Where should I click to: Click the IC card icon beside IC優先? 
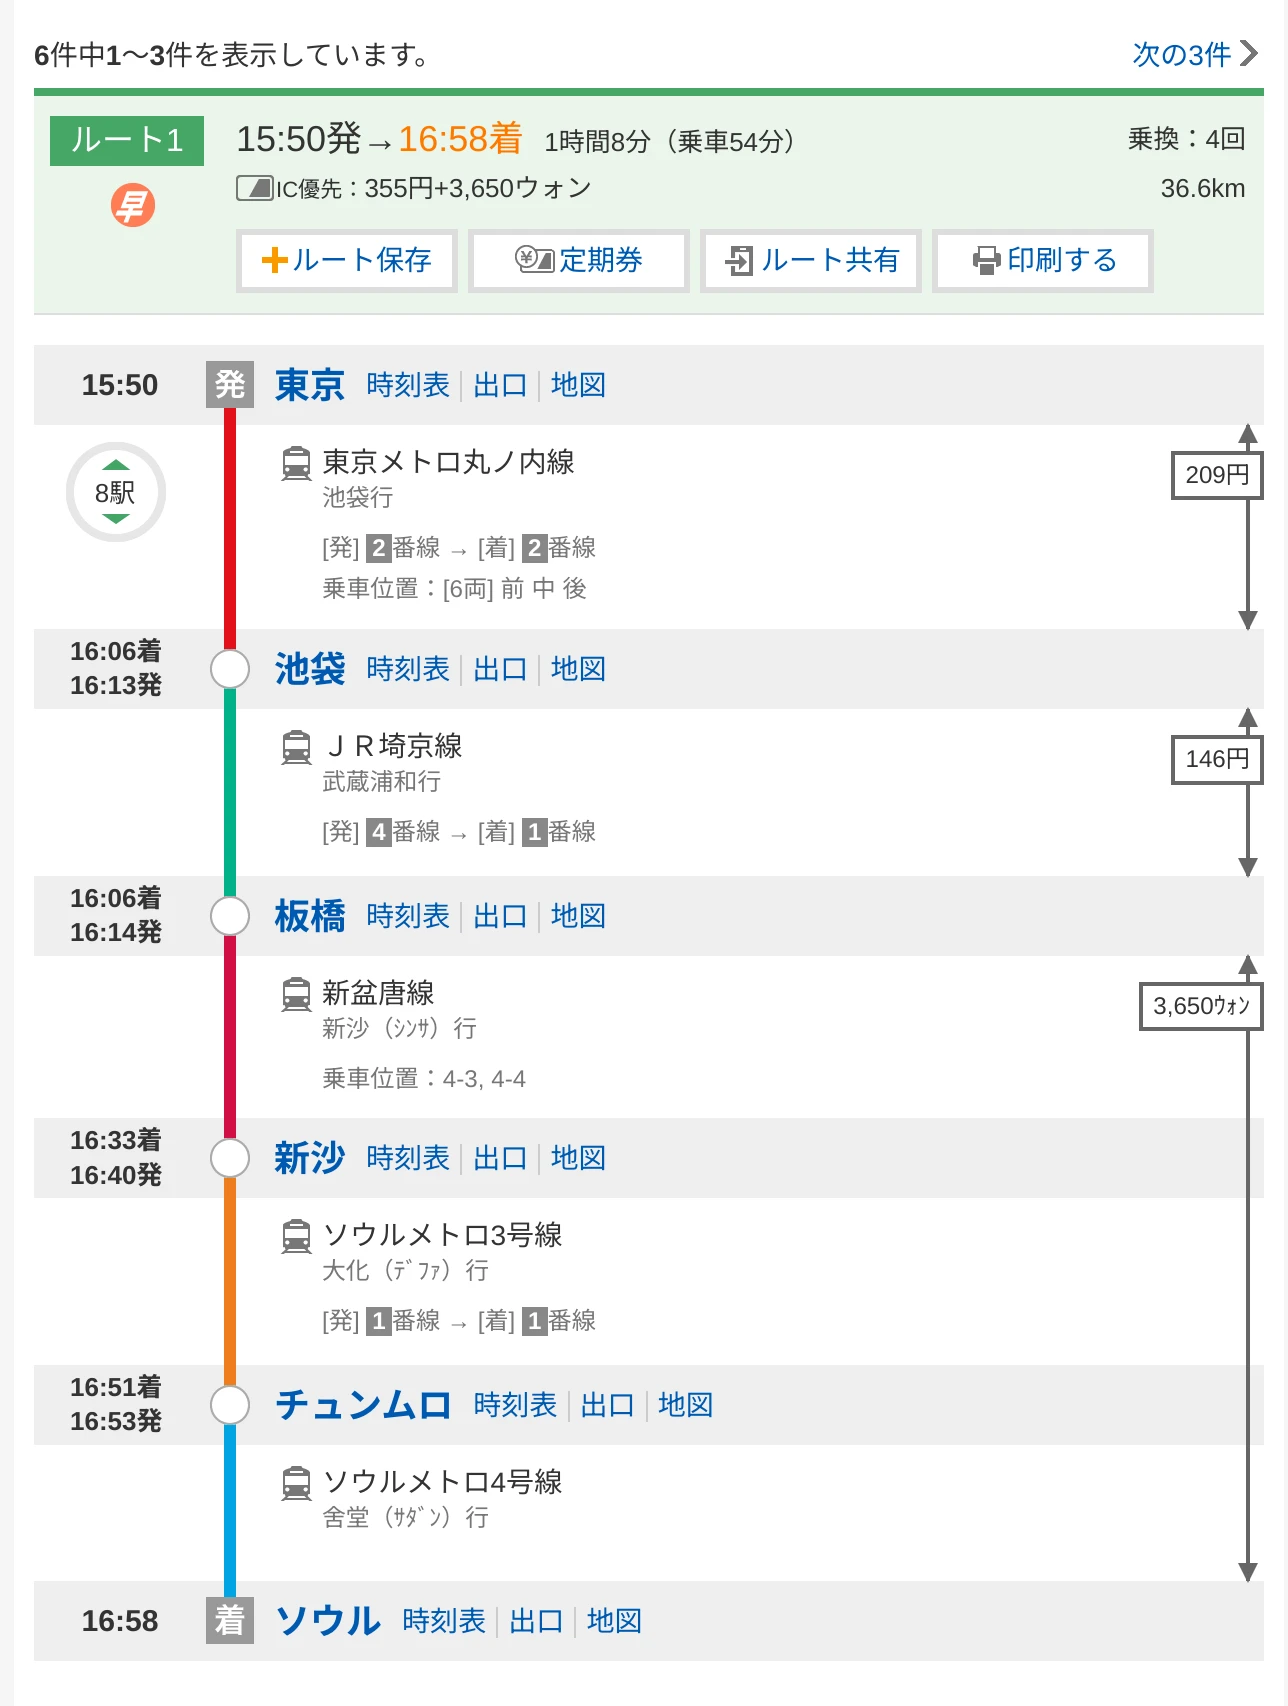[x=255, y=188]
